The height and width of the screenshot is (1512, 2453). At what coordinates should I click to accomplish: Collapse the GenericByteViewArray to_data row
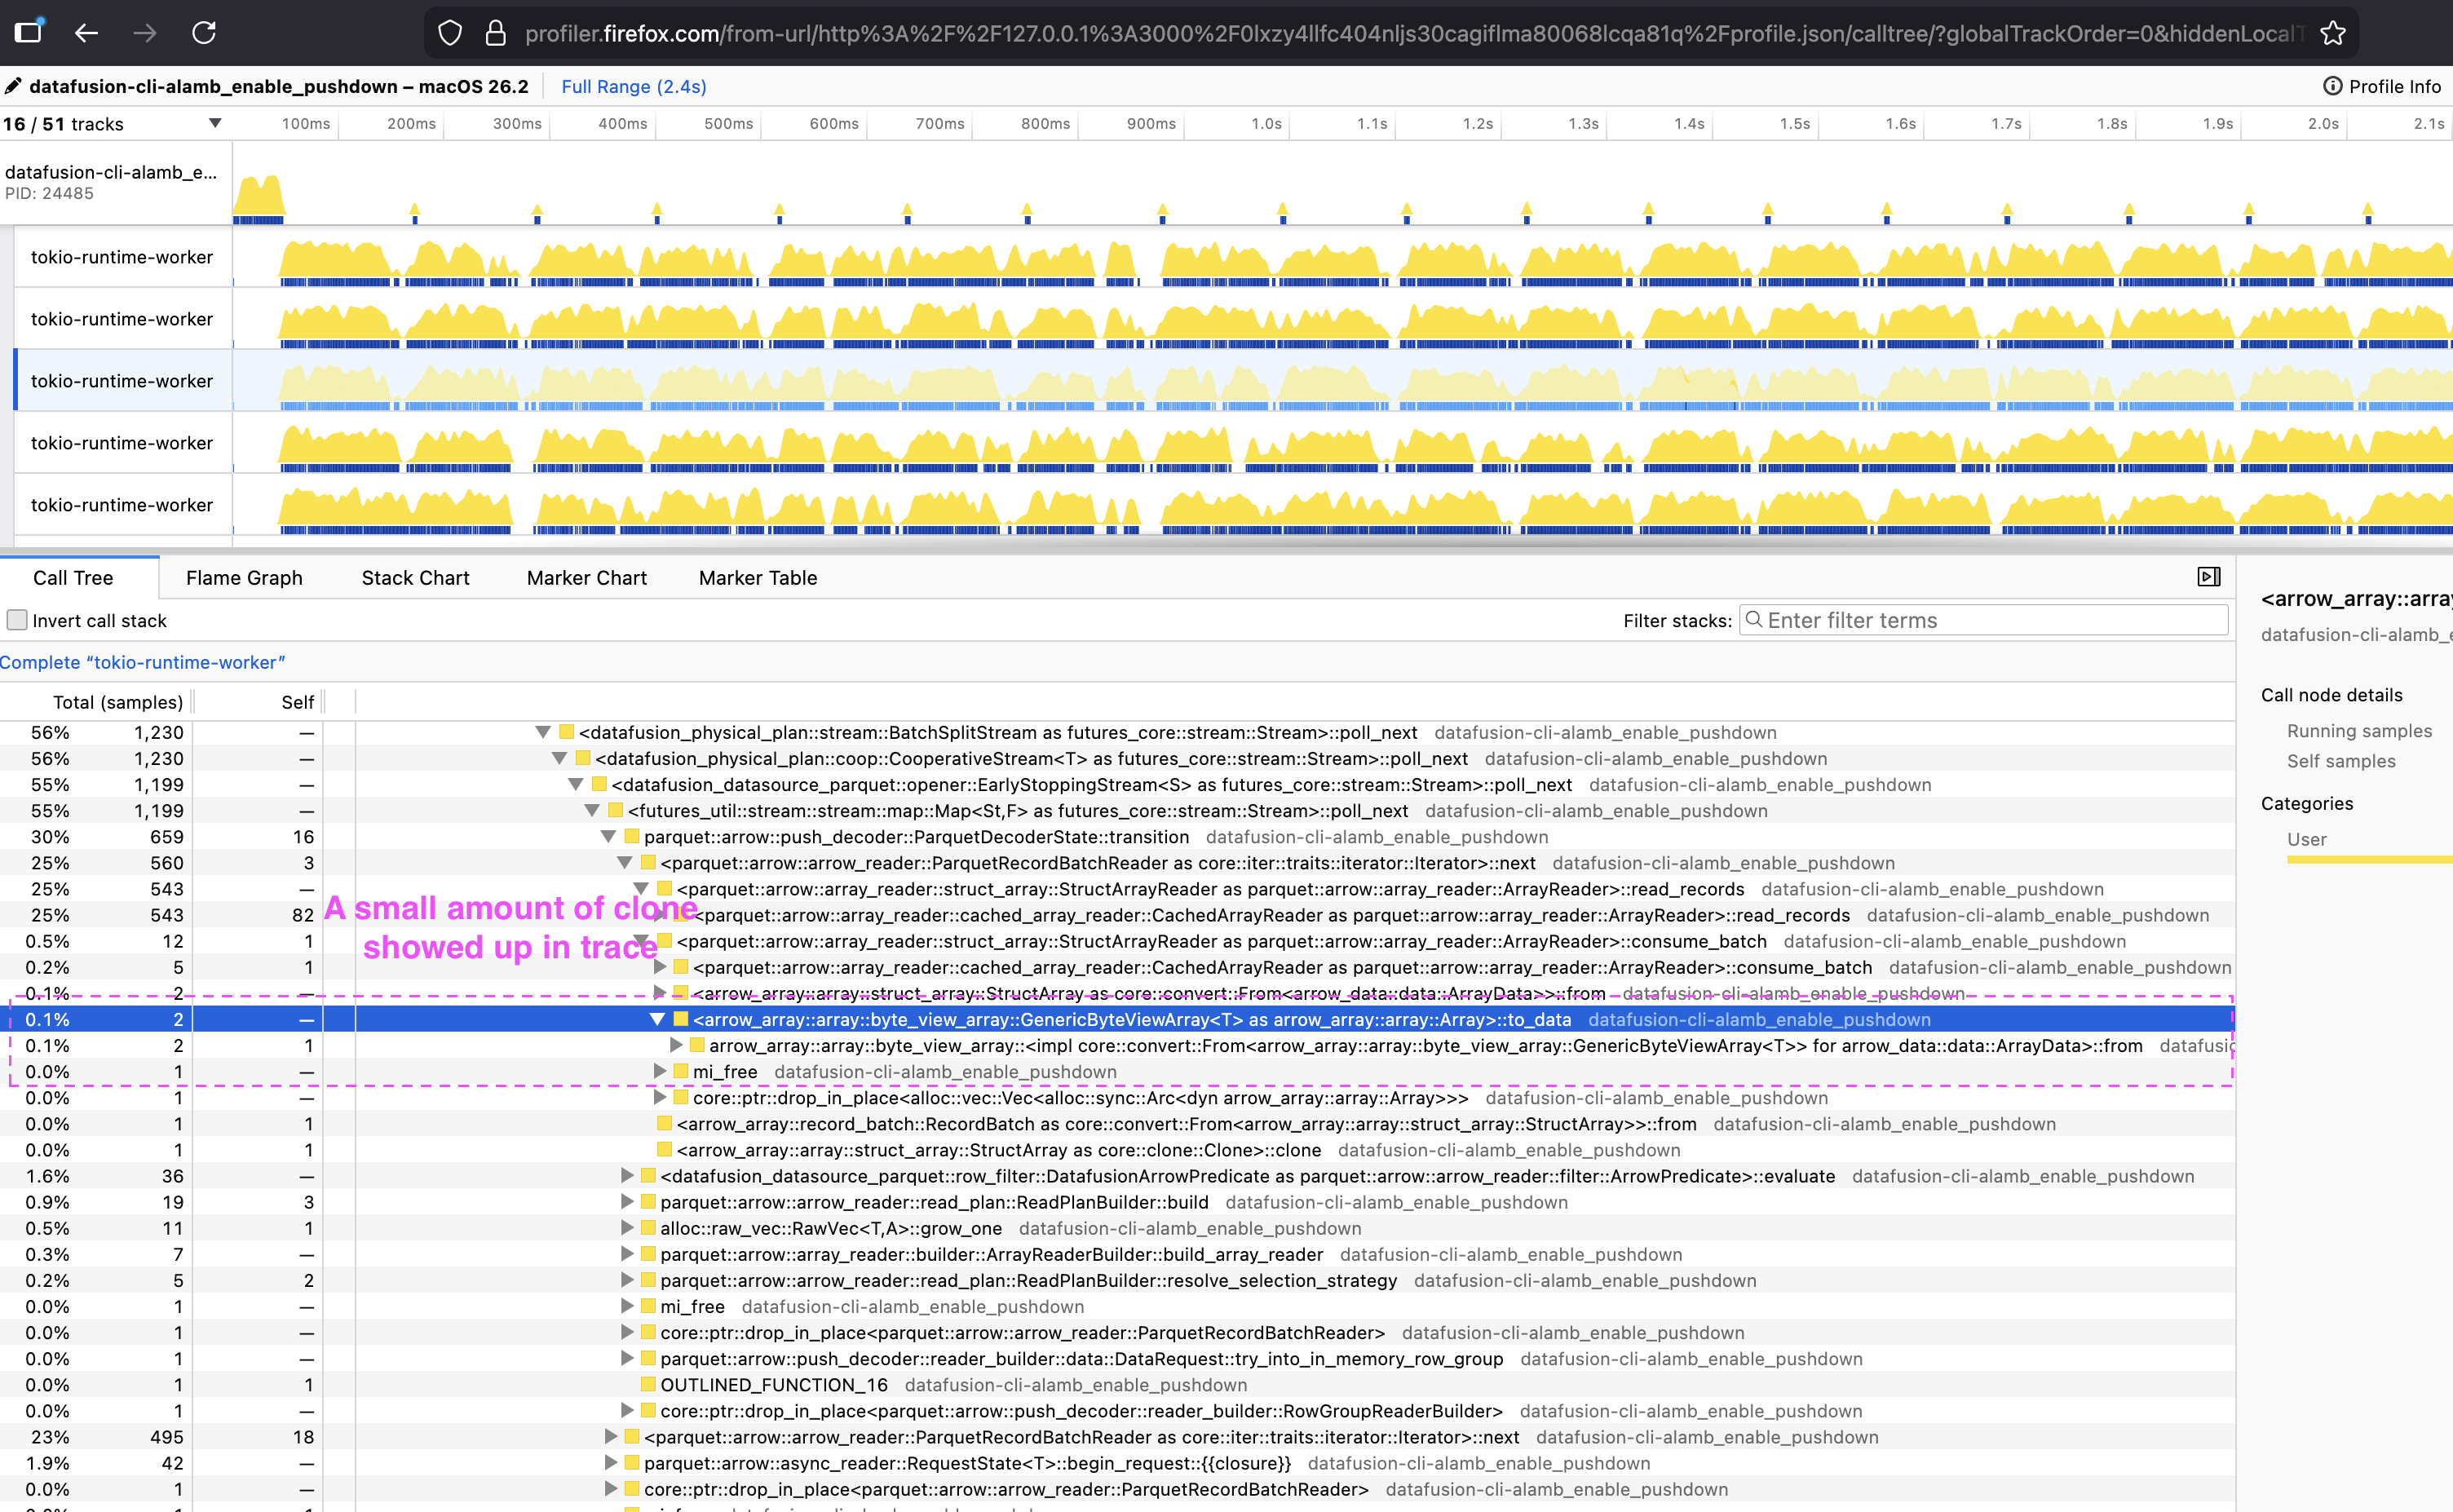click(x=657, y=1019)
